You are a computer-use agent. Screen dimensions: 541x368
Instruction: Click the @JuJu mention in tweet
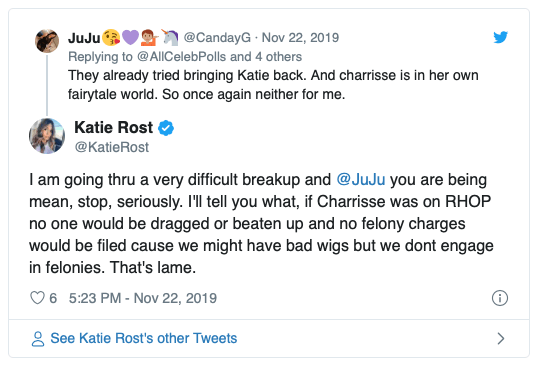[361, 180]
